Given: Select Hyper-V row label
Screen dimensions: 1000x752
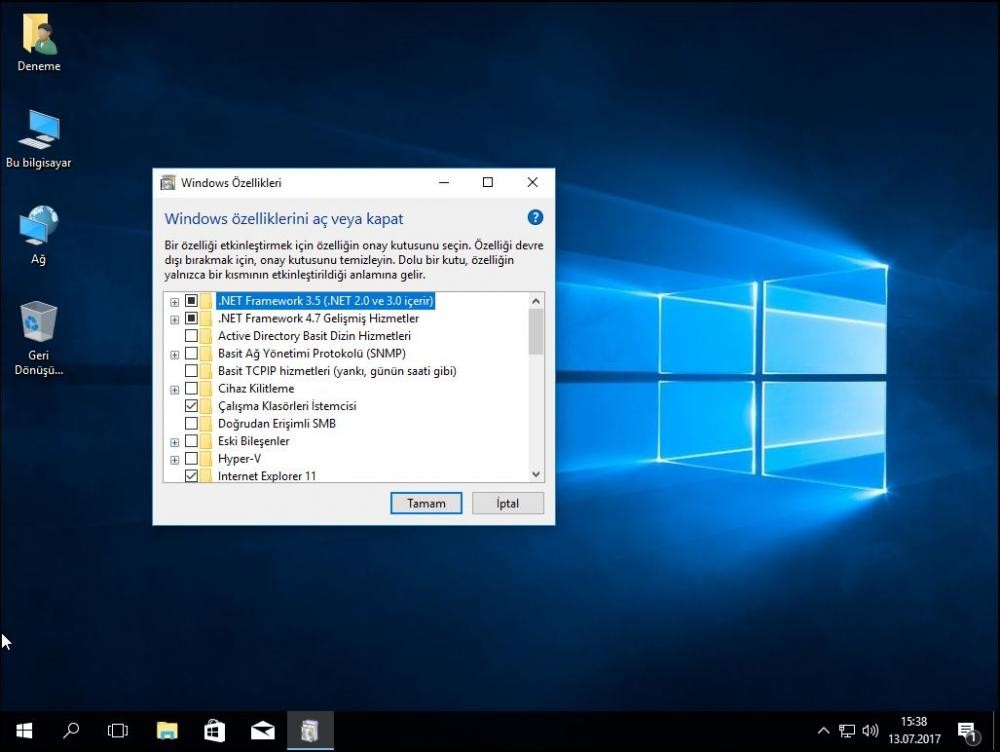Looking at the screenshot, I should pos(239,459).
